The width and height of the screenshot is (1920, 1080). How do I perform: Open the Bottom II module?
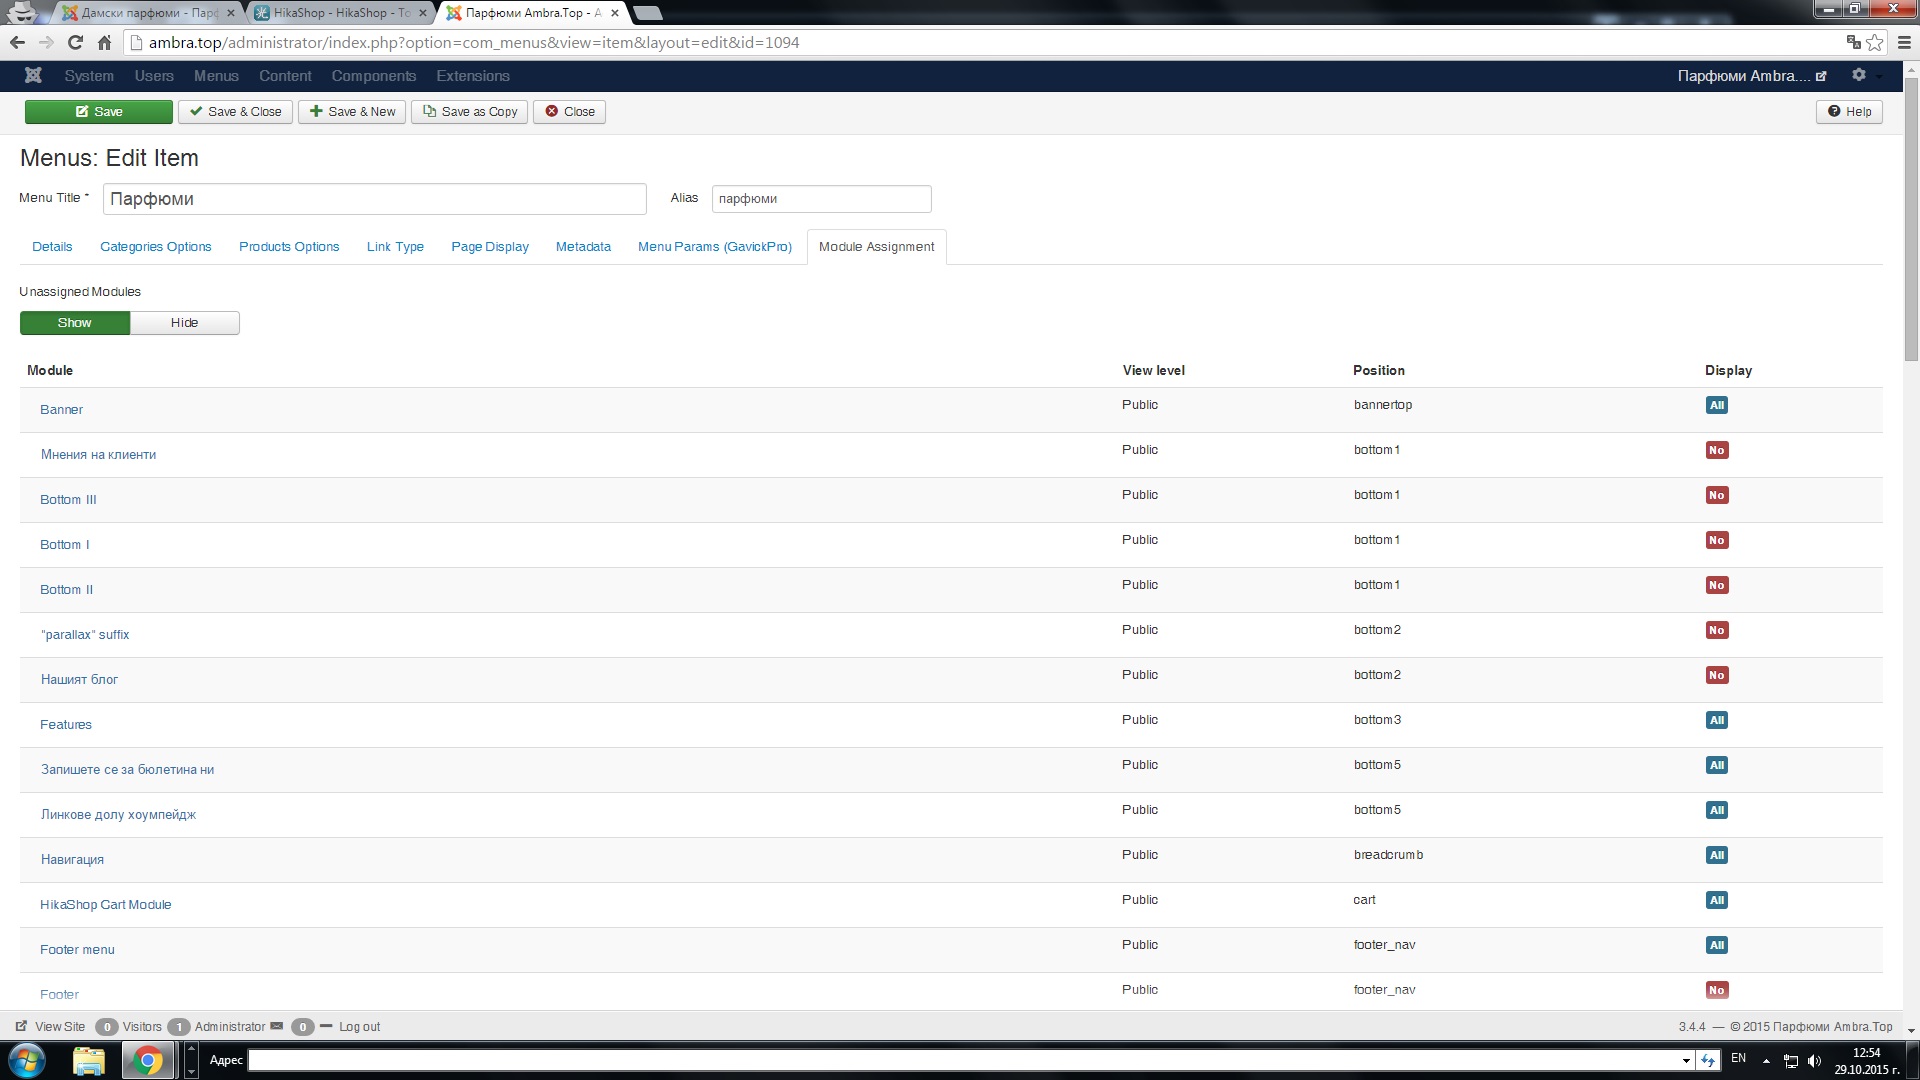[x=66, y=590]
